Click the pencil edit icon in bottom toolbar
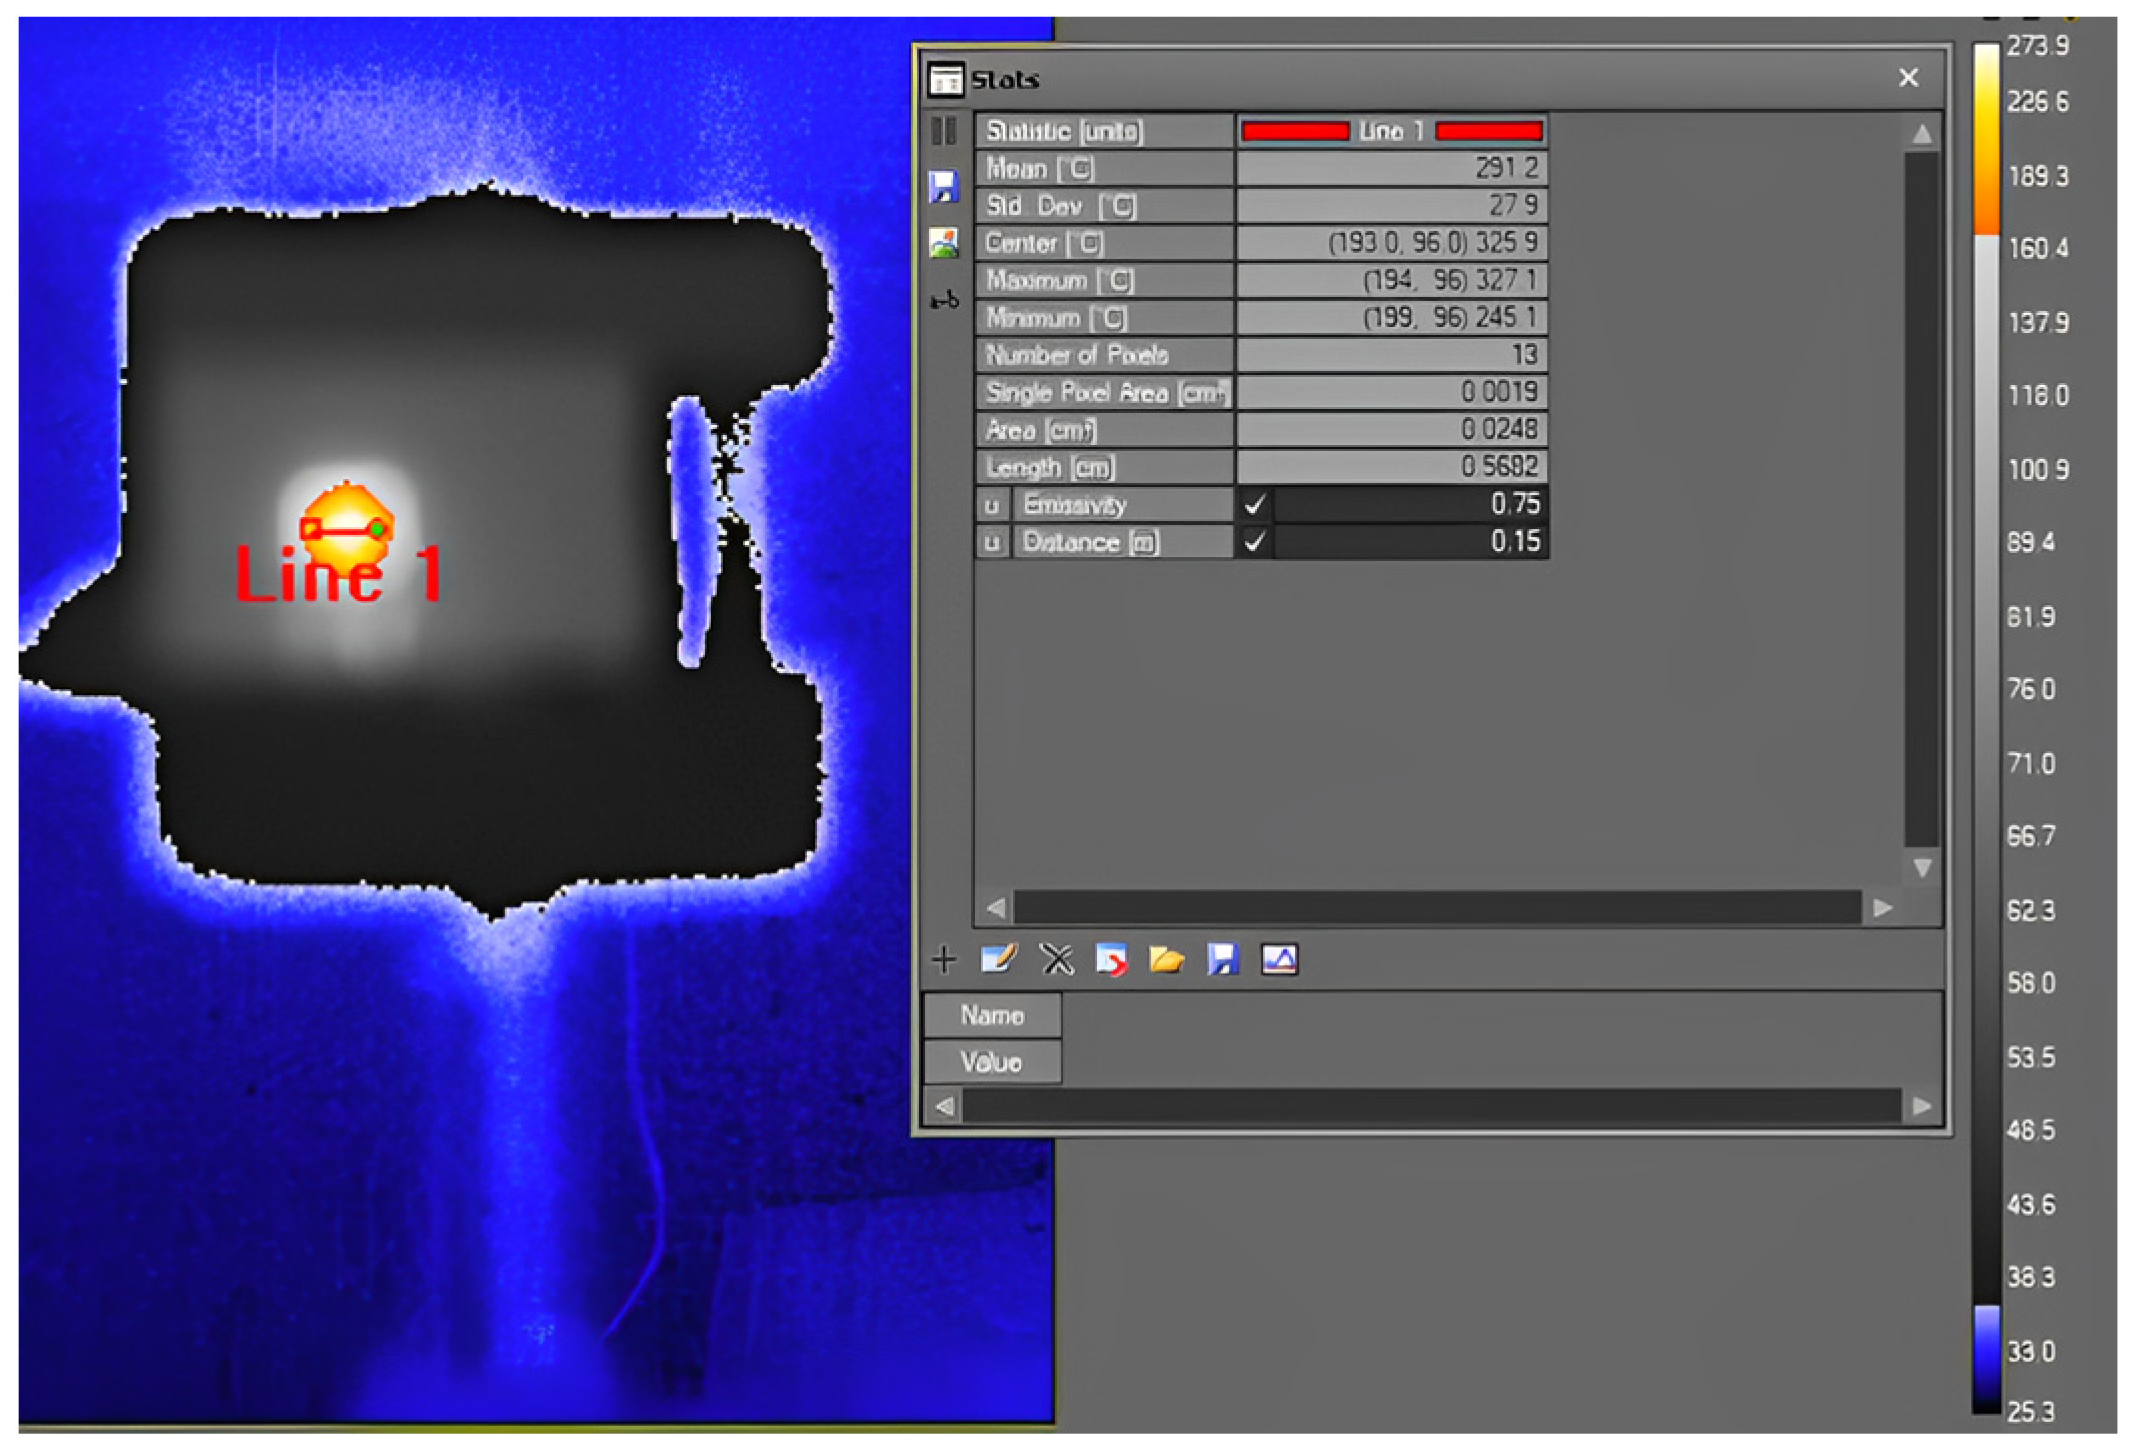 click(x=999, y=960)
